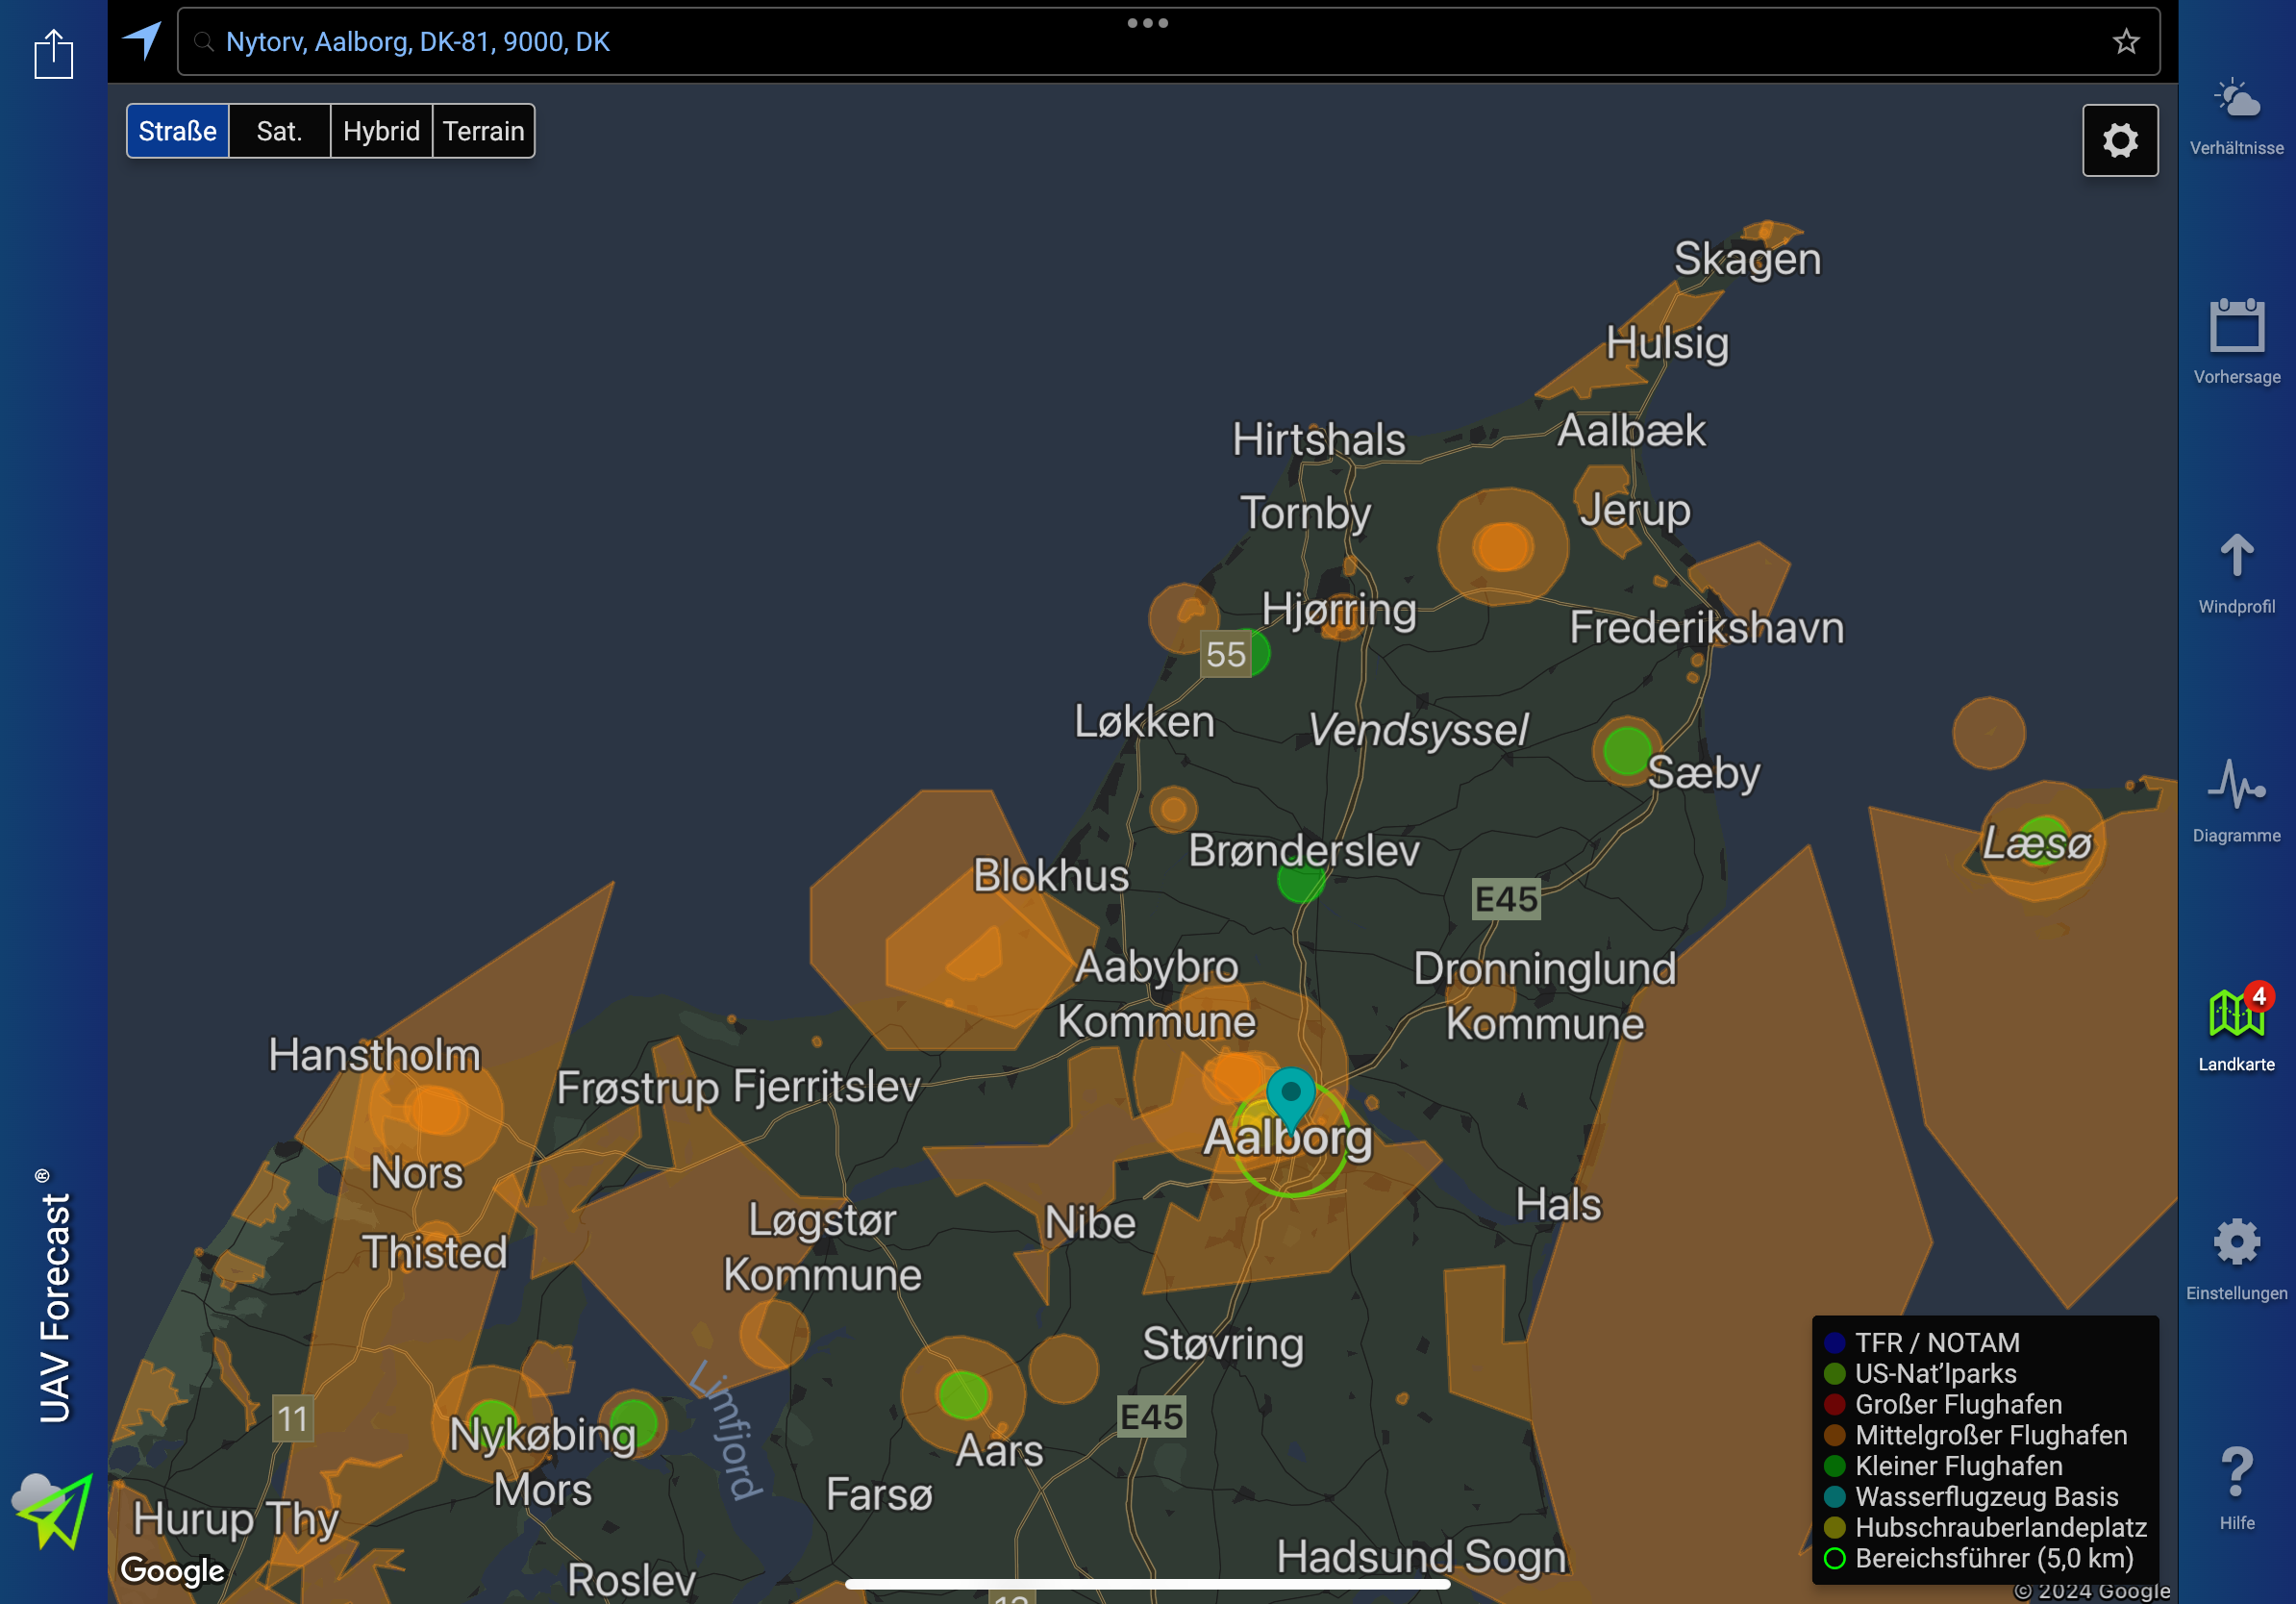Click the Hanstholm map label

pos(374,1055)
